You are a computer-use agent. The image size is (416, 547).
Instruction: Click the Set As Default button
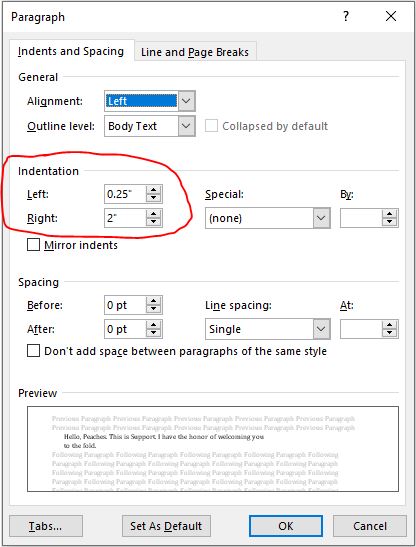click(166, 526)
